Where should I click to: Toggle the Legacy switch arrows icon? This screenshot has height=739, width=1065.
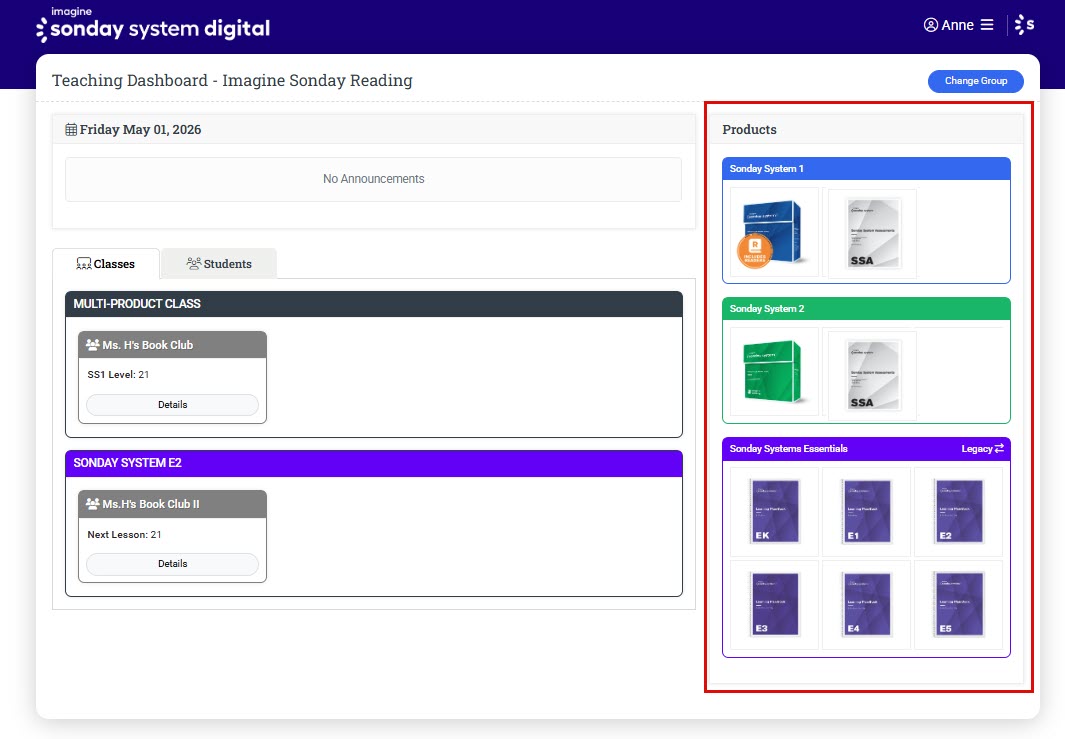(x=999, y=448)
